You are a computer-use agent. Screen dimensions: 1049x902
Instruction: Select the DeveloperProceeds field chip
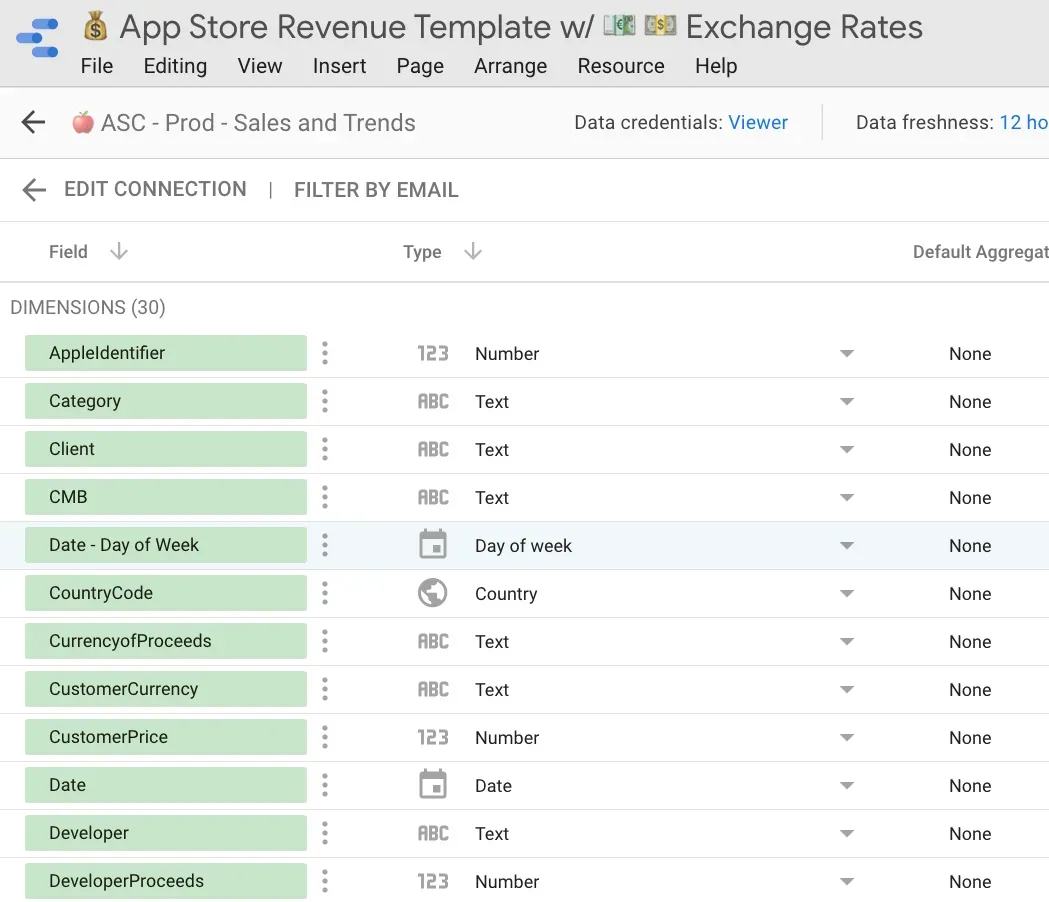pyautogui.click(x=166, y=881)
